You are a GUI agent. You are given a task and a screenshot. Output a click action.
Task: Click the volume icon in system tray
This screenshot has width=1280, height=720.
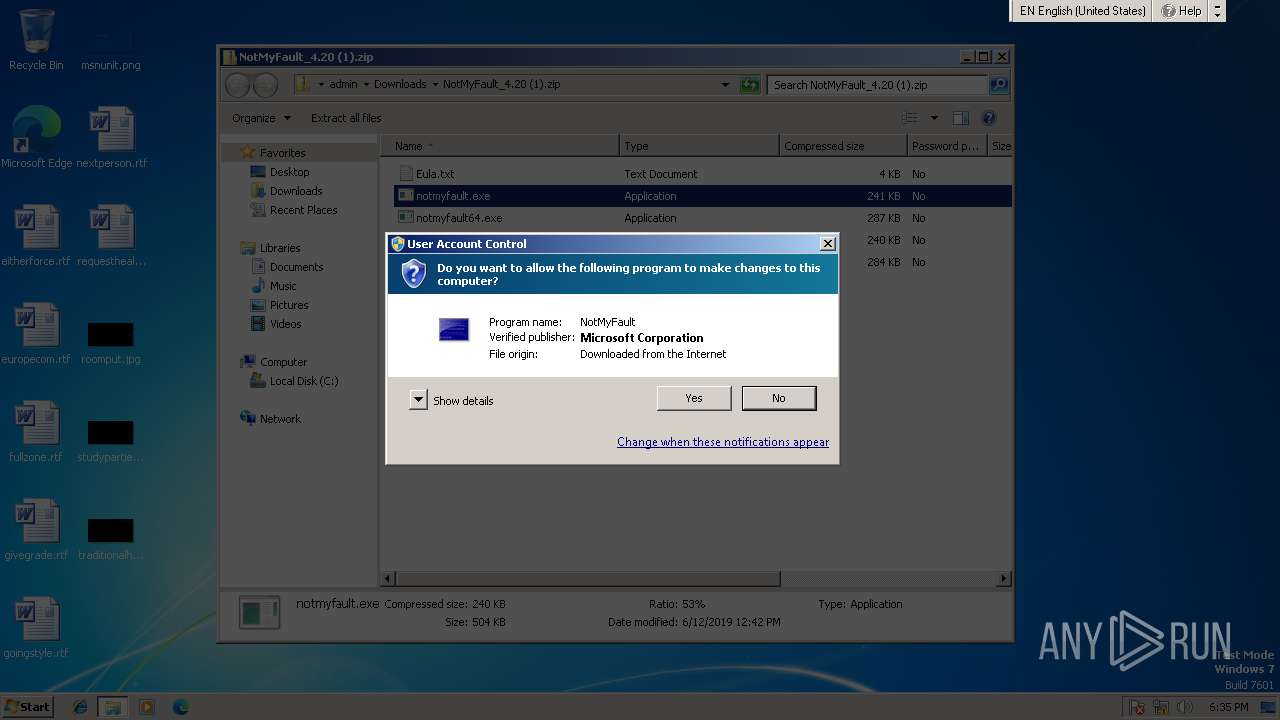(x=1186, y=707)
